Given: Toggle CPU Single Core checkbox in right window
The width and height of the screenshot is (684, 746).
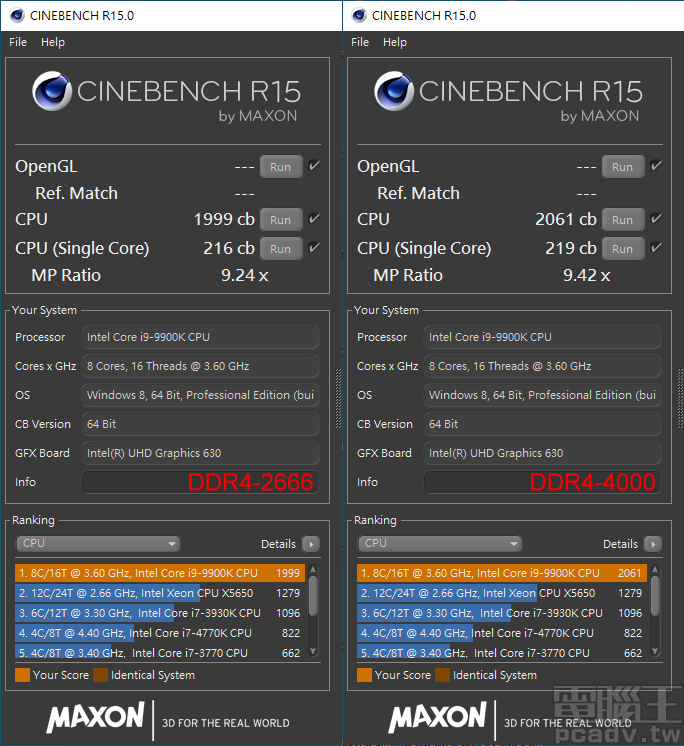Looking at the screenshot, I should tap(656, 248).
